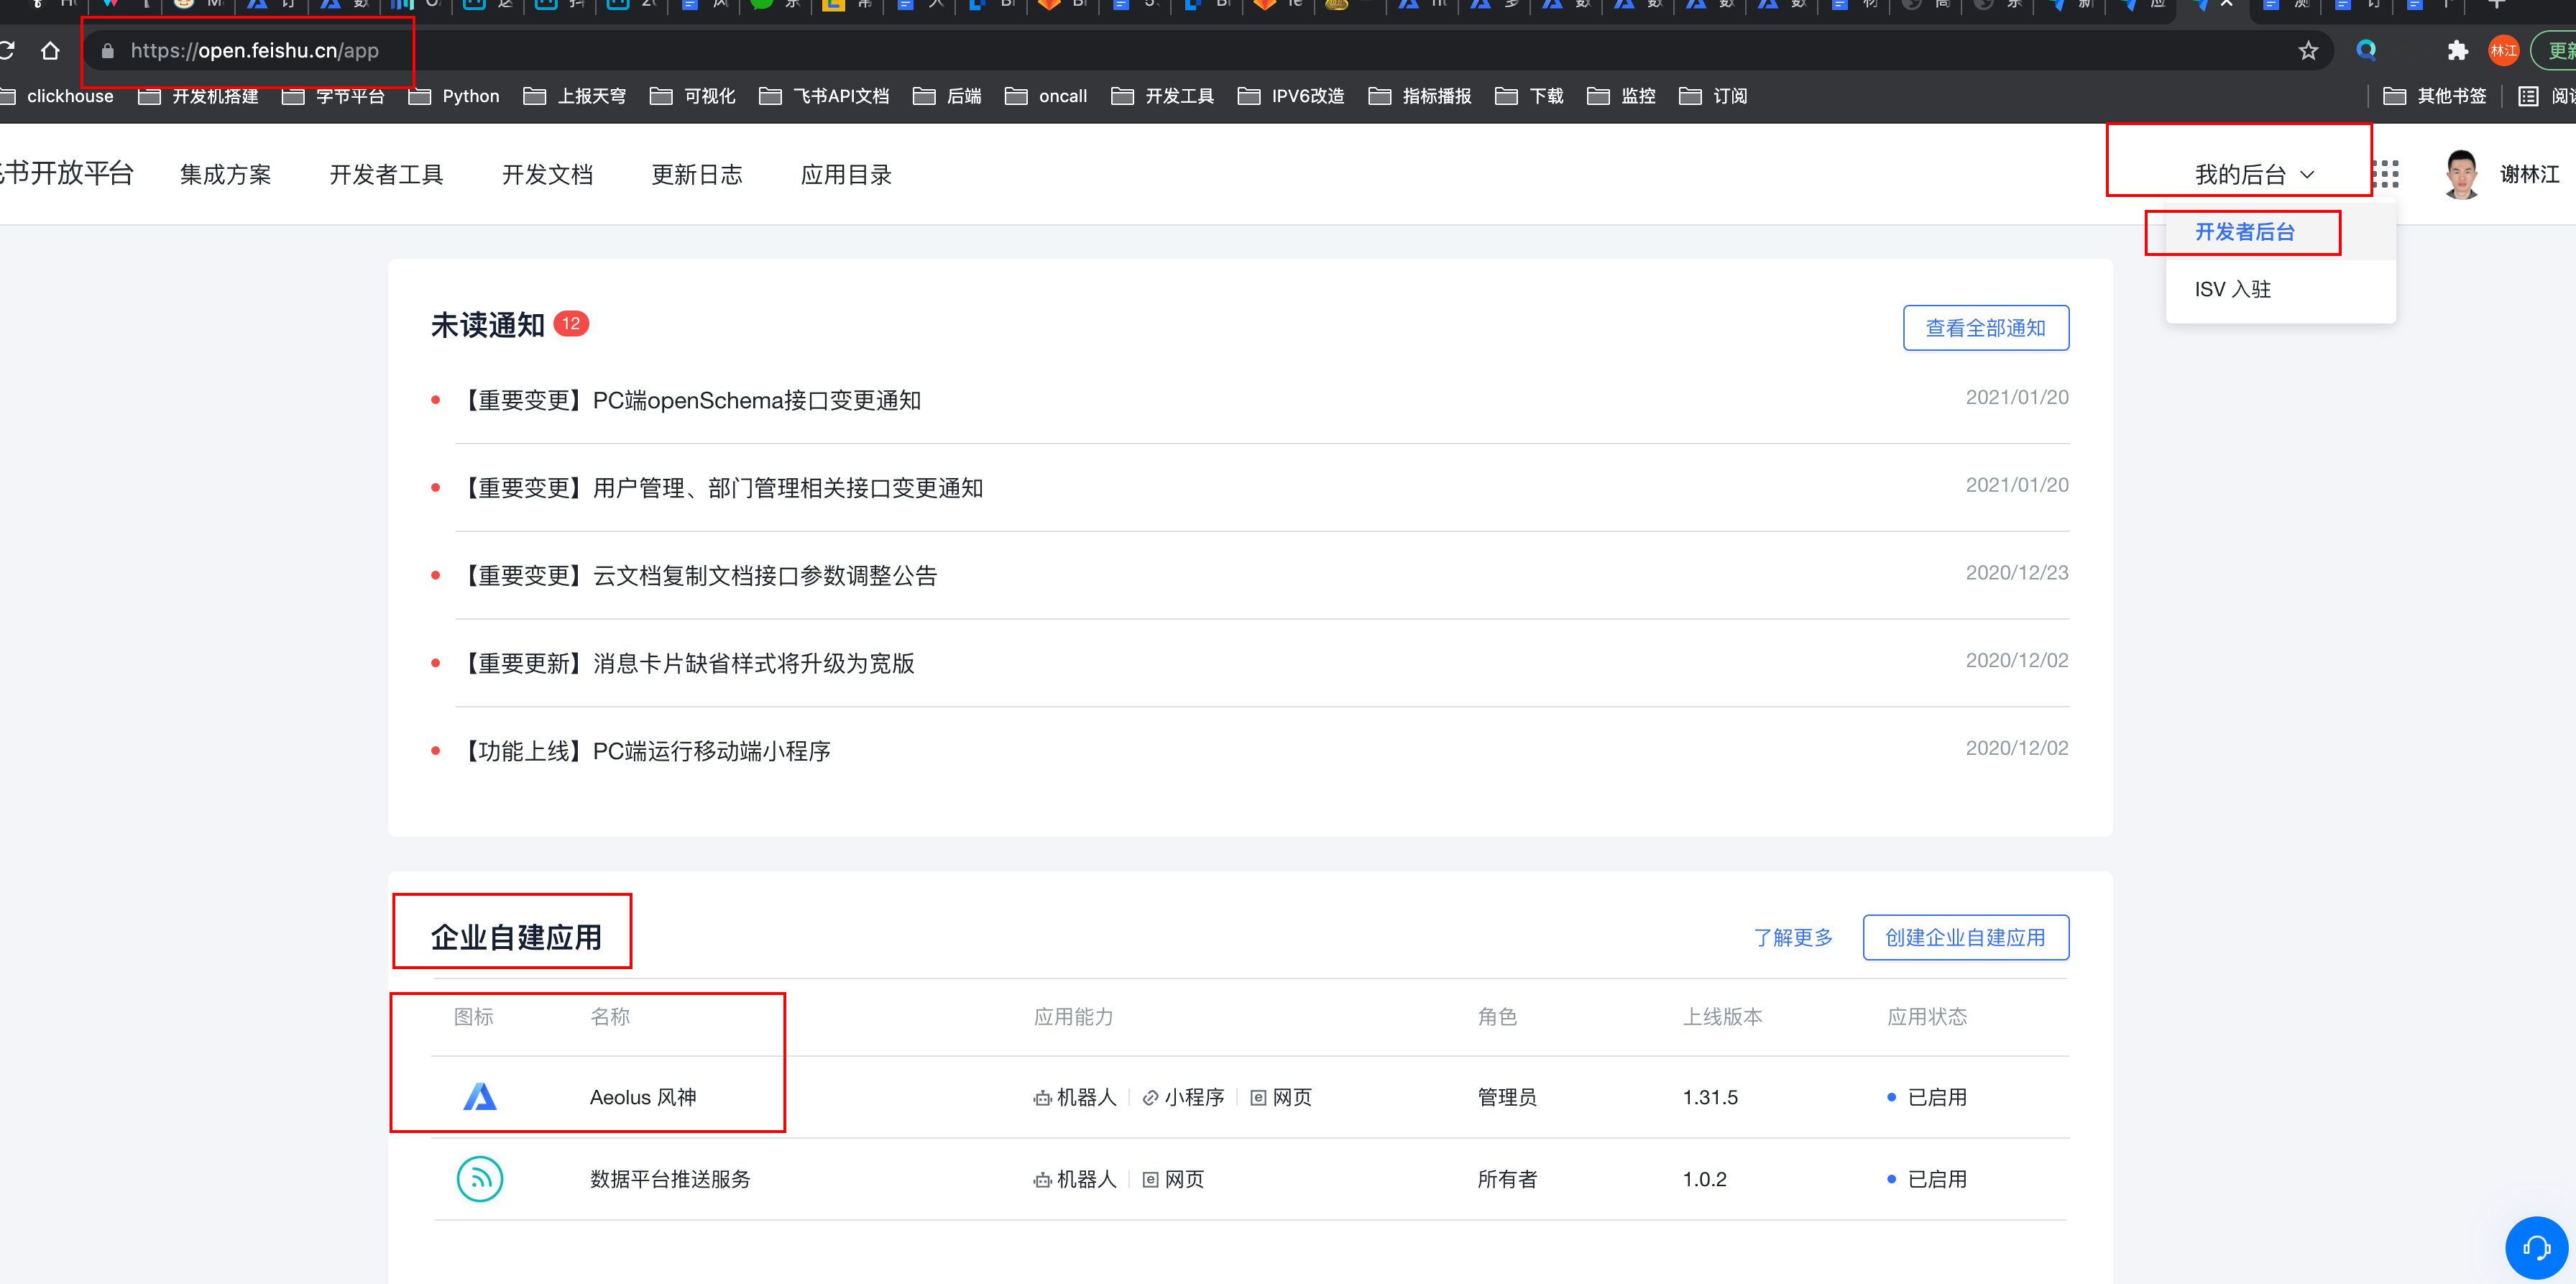Image resolution: width=2576 pixels, height=1284 pixels.
Task: Click the 了解更多 link
Action: click(1793, 937)
